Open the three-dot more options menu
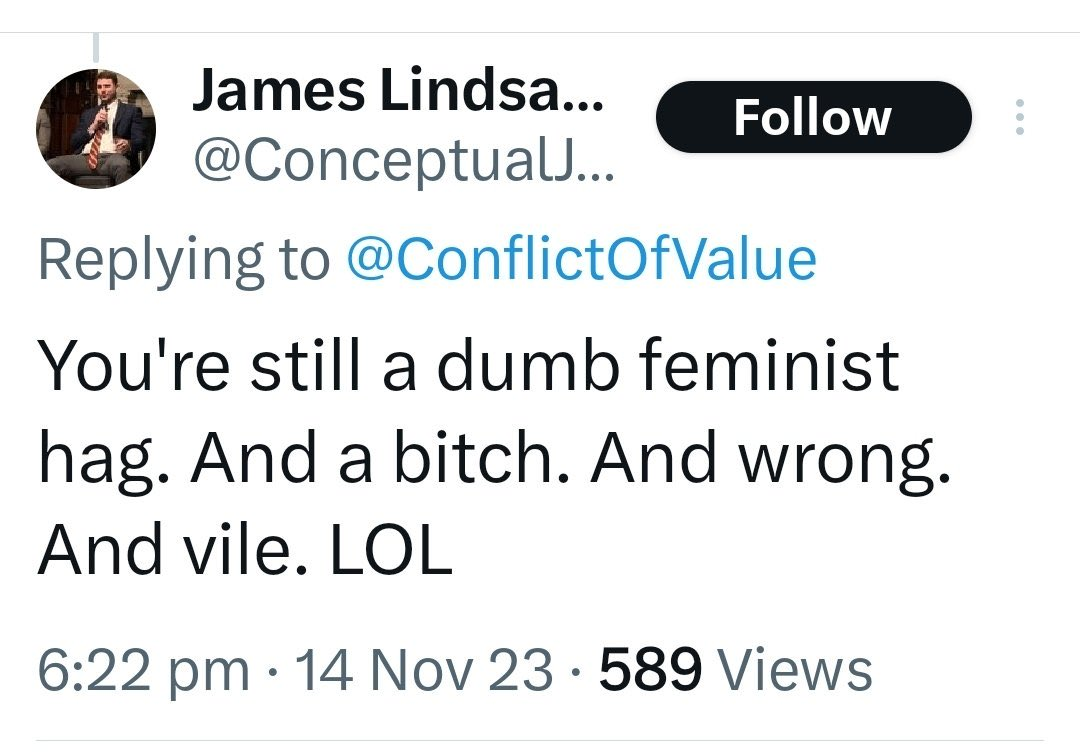 pyautogui.click(x=1020, y=117)
